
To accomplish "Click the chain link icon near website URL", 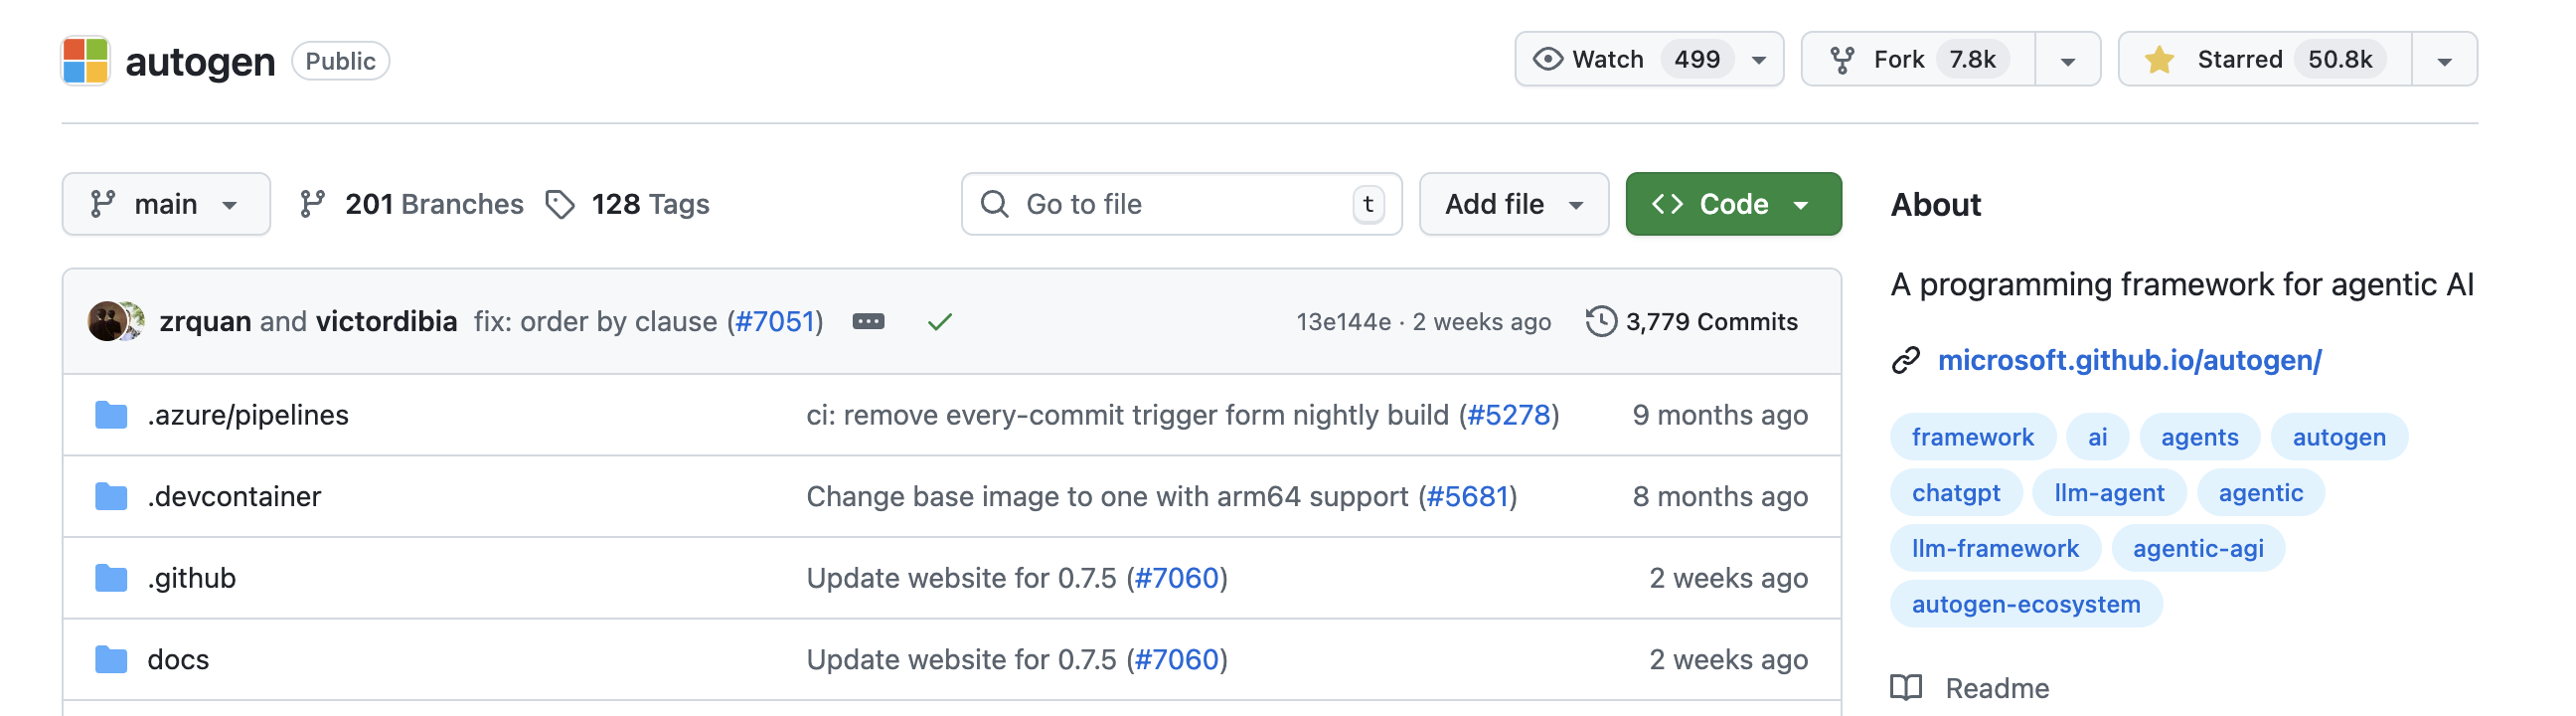I will (x=1906, y=360).
